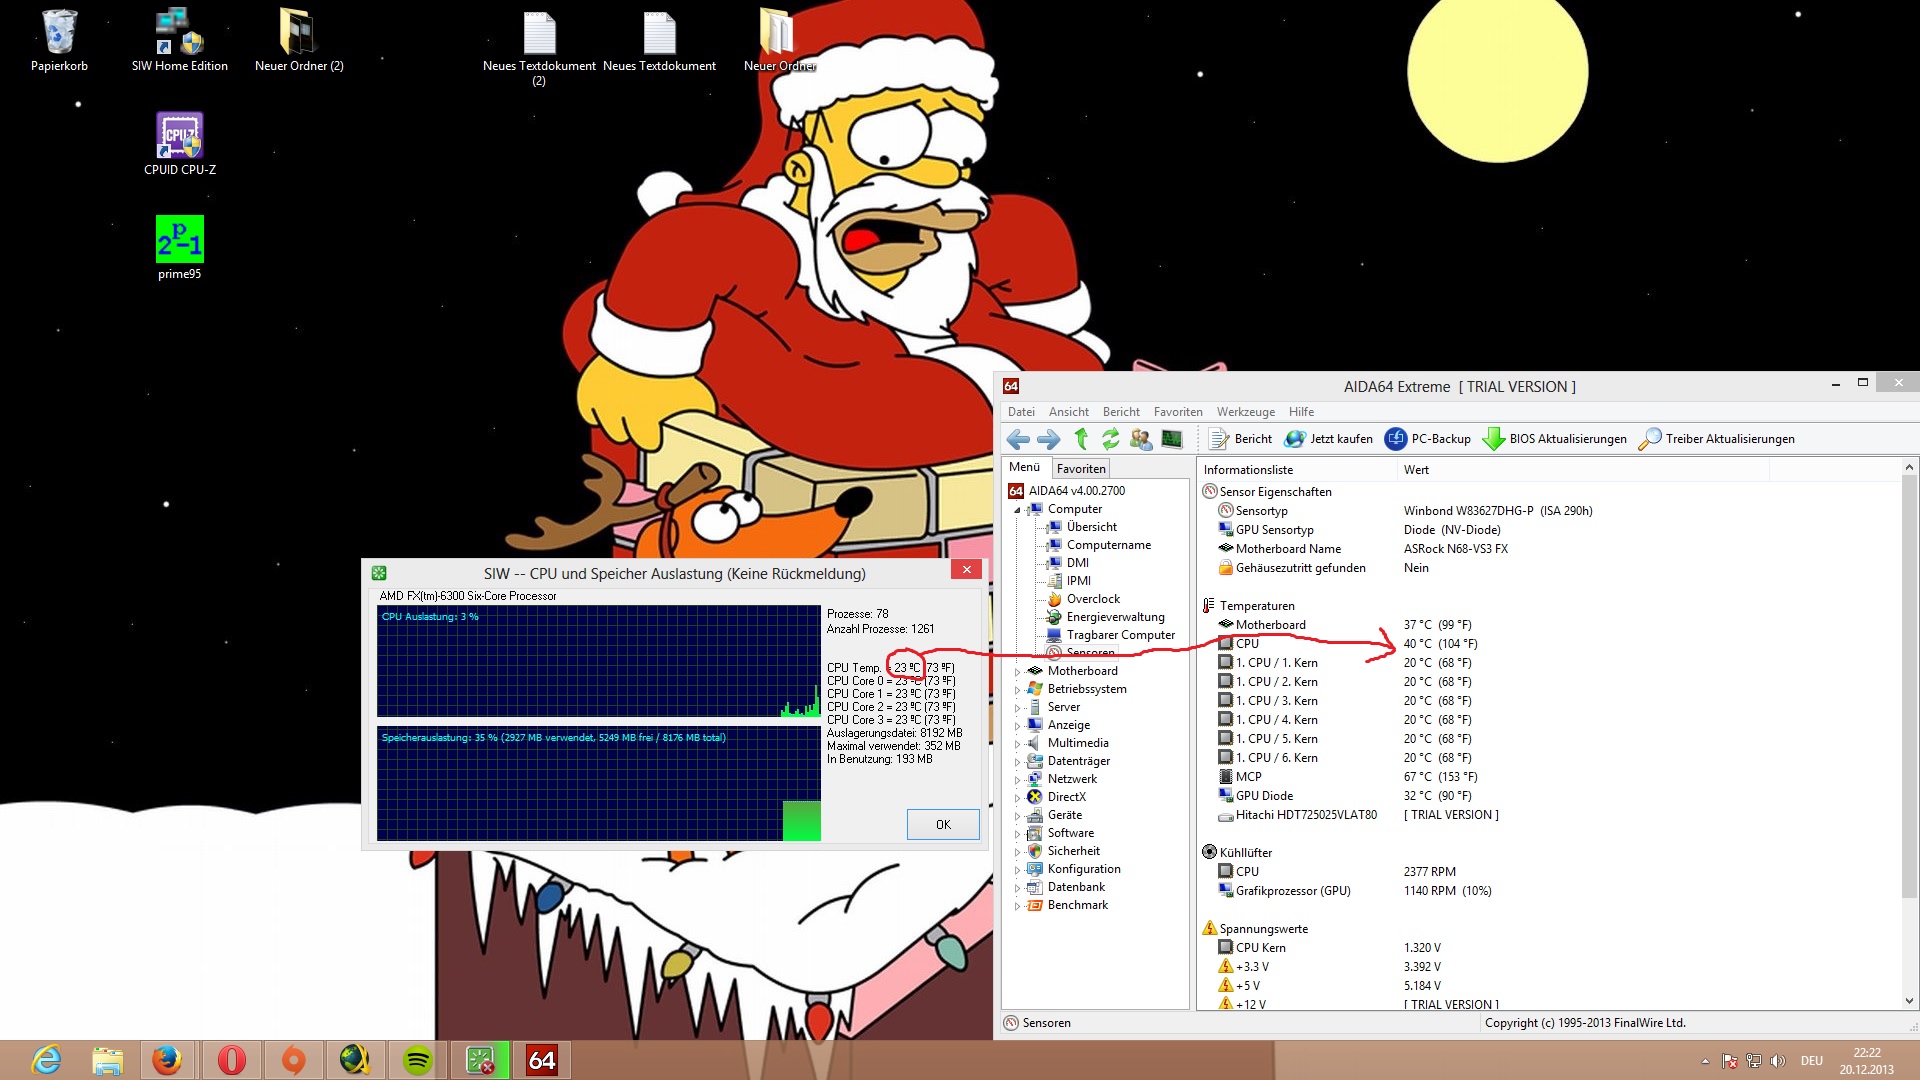
Task: Click BIOS Aktualisierungen download icon
Action: tap(1493, 439)
